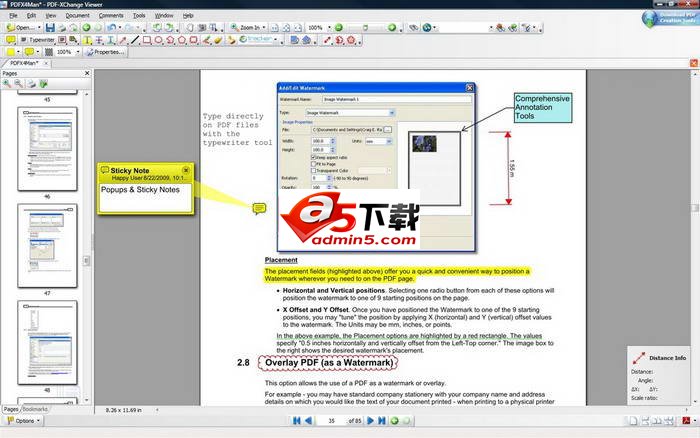The image size is (700, 438).
Task: Click Download PDF Creation Tools banner
Action: 669,19
